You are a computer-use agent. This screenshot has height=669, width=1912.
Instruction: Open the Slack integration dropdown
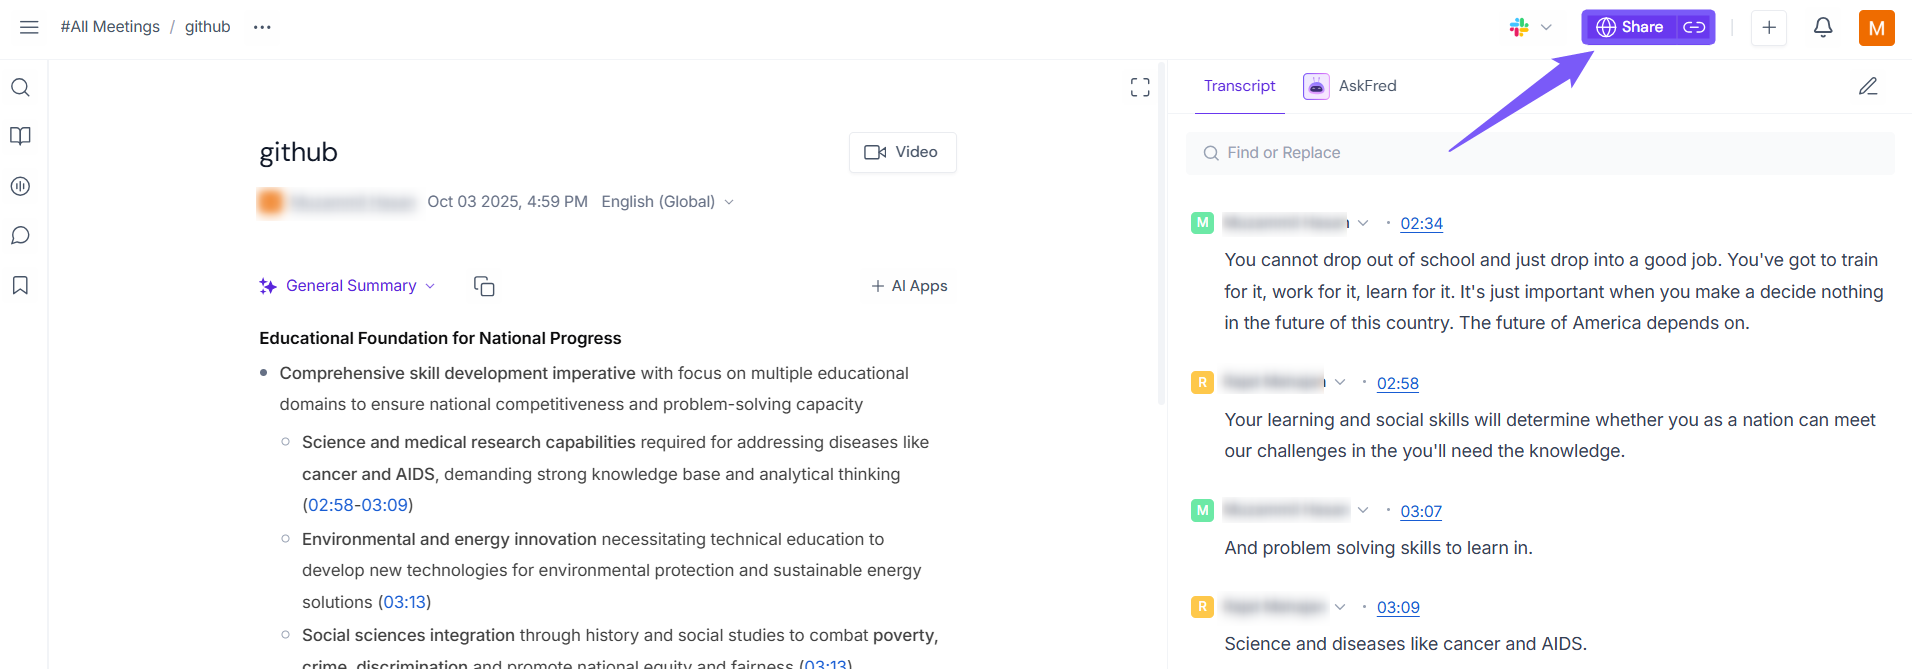[1530, 27]
